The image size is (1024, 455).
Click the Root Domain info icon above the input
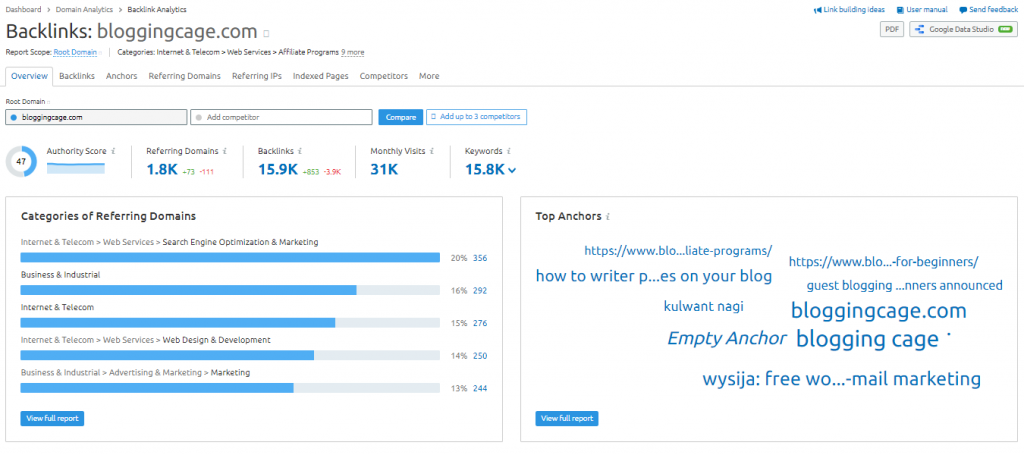(48, 102)
